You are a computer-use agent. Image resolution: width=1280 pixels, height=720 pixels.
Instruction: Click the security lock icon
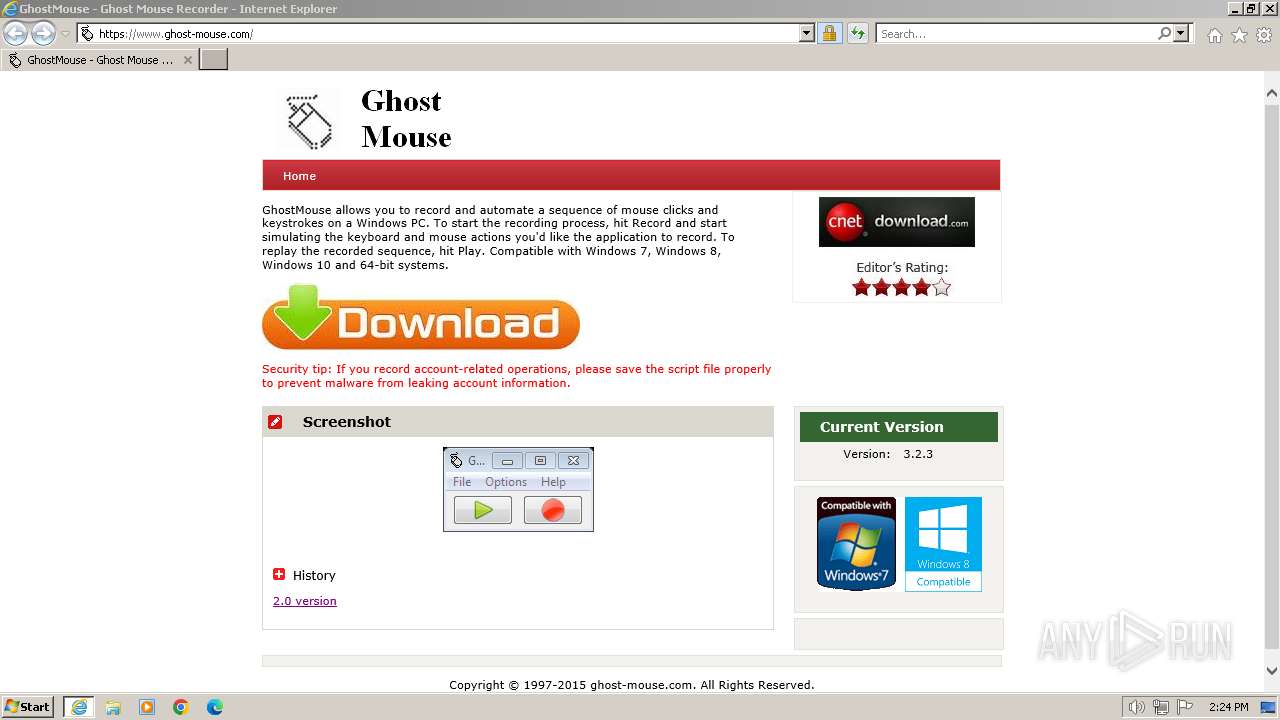(x=829, y=34)
